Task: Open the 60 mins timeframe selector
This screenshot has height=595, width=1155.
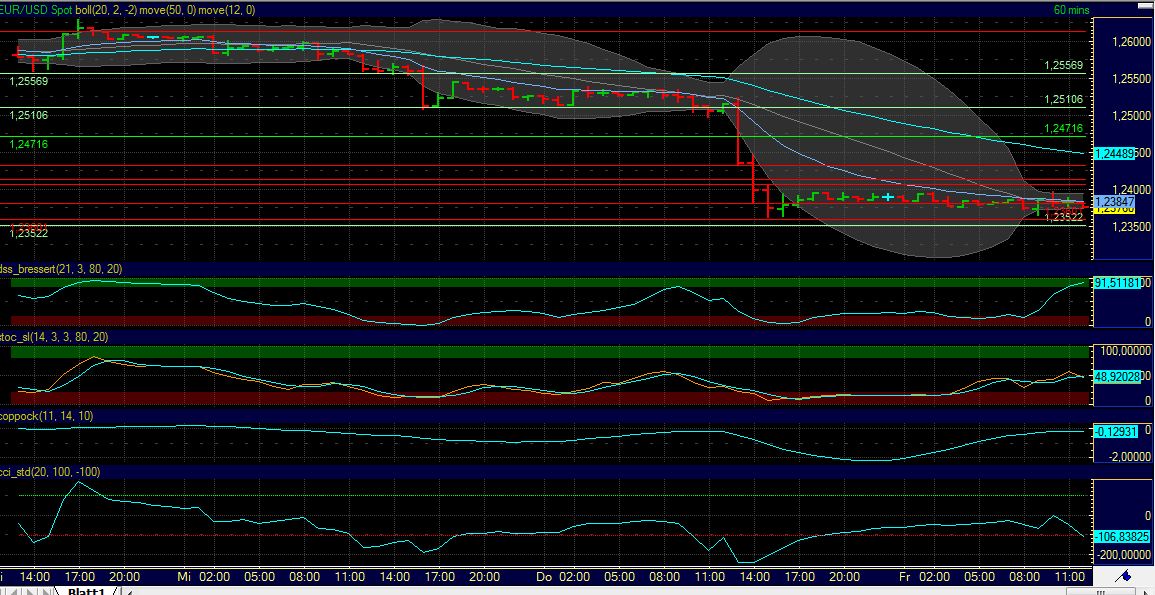Action: [x=1070, y=7]
